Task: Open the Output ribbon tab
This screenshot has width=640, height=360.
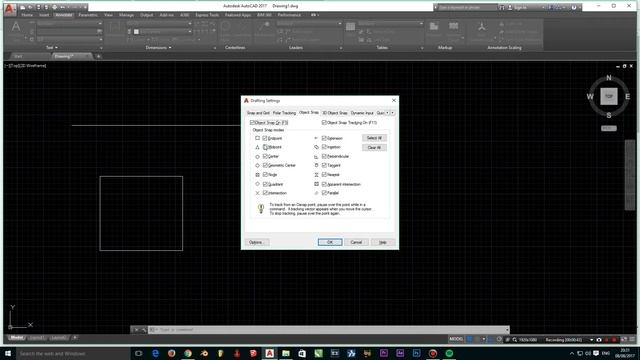Action: (147, 15)
